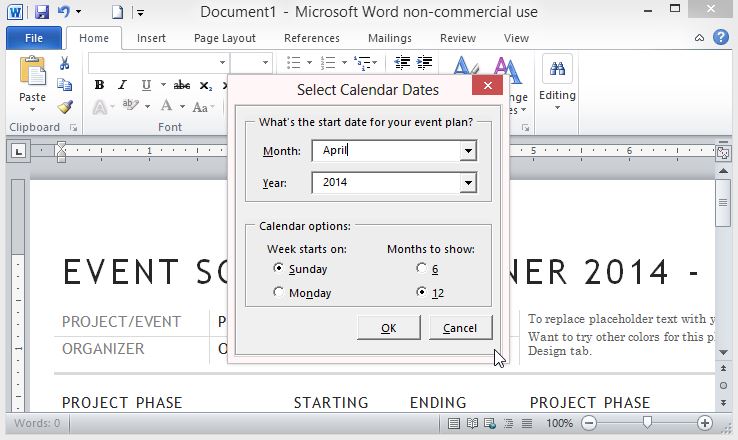Click the zoom slider handle
This screenshot has height=440, width=738.
[648, 423]
